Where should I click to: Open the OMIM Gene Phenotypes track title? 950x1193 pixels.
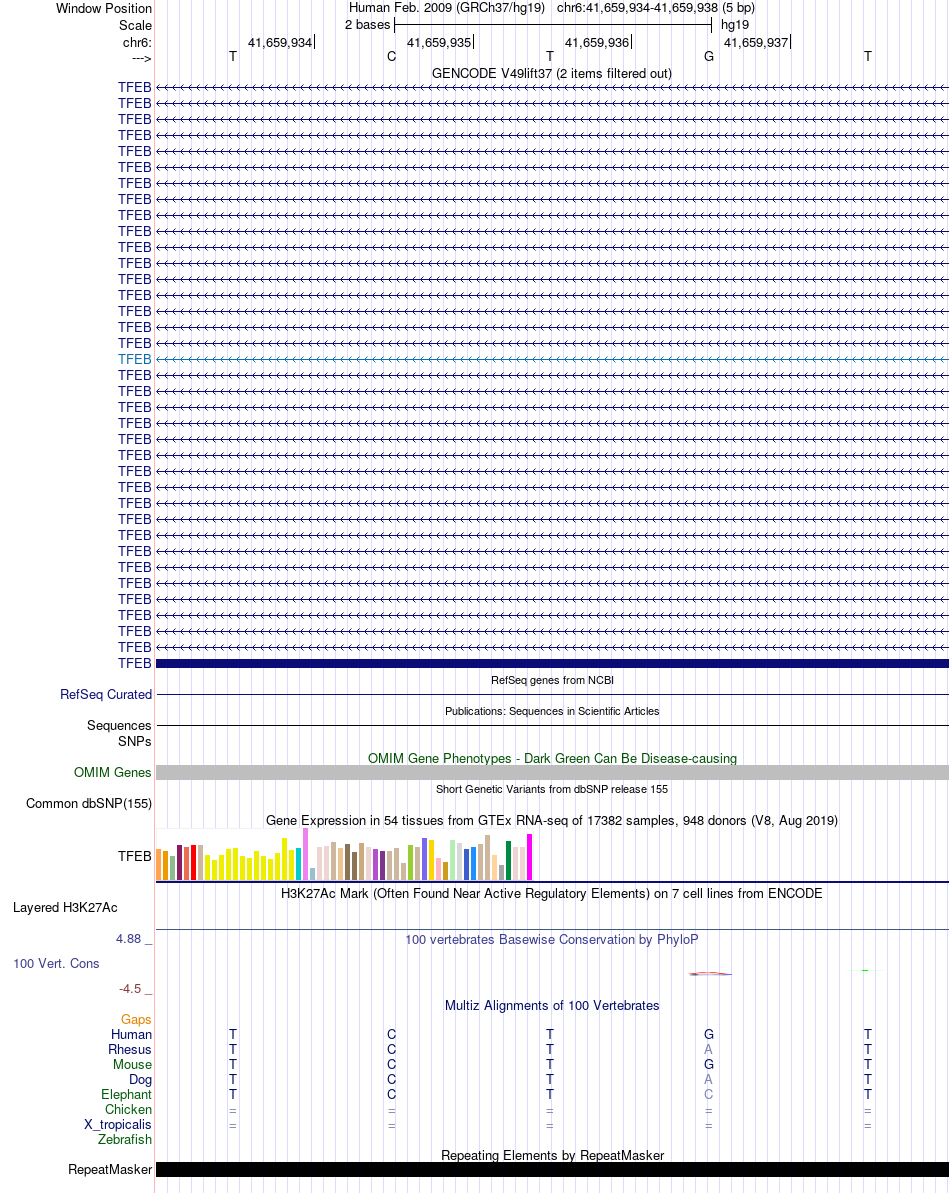pyautogui.click(x=552, y=759)
